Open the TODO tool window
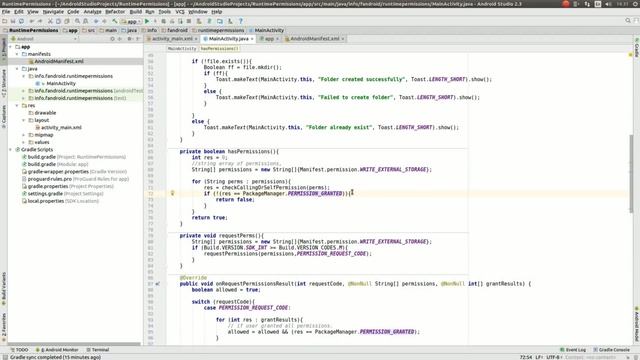This screenshot has width=640, height=360. coord(19,350)
